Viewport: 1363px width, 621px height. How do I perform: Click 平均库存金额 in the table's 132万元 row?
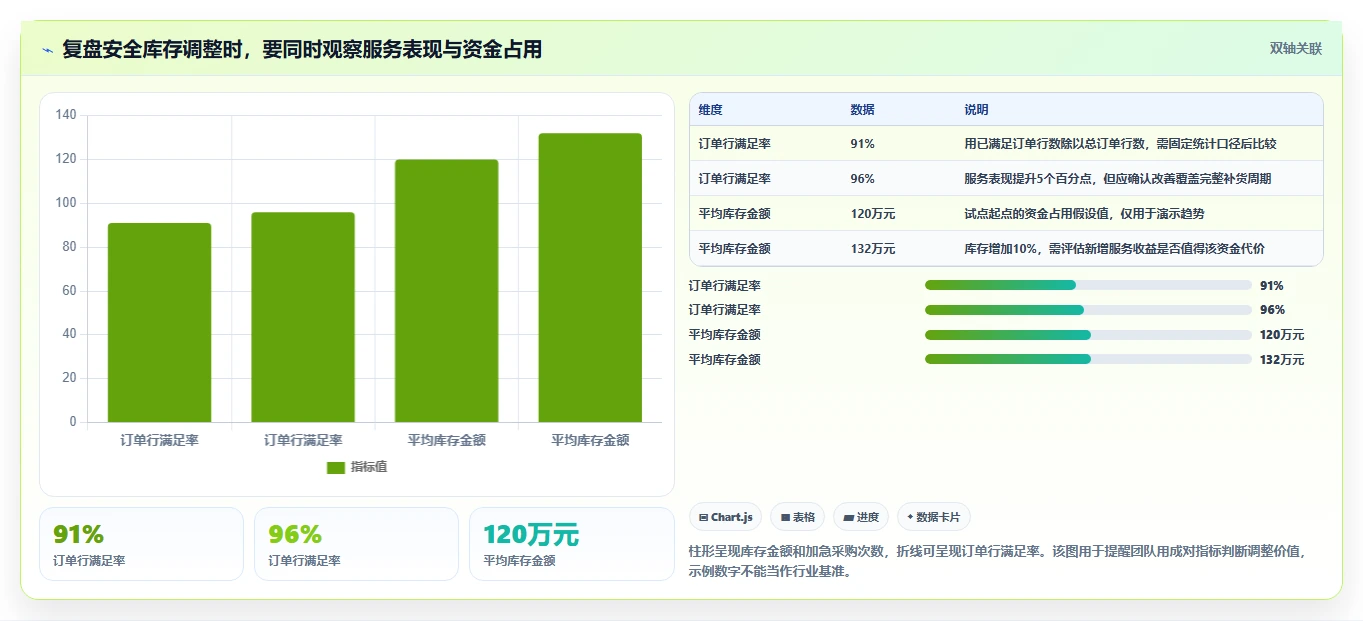pos(734,249)
